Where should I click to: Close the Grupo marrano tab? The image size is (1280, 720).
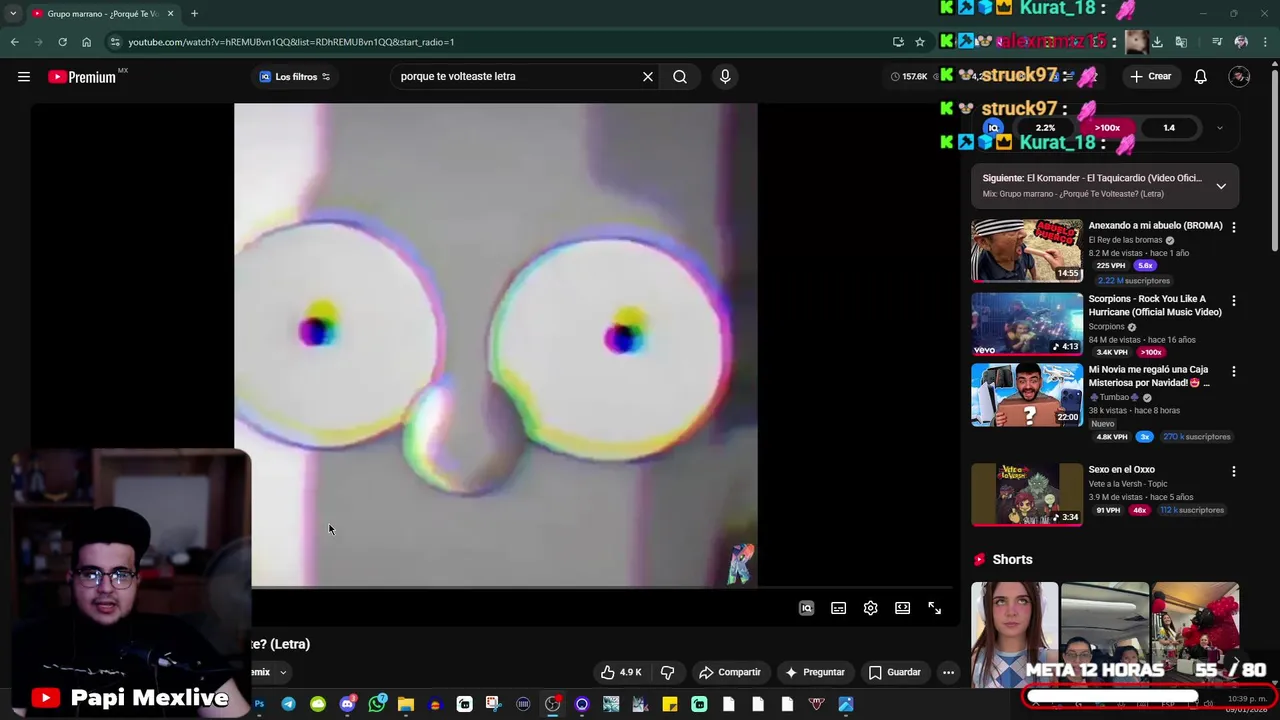(170, 14)
